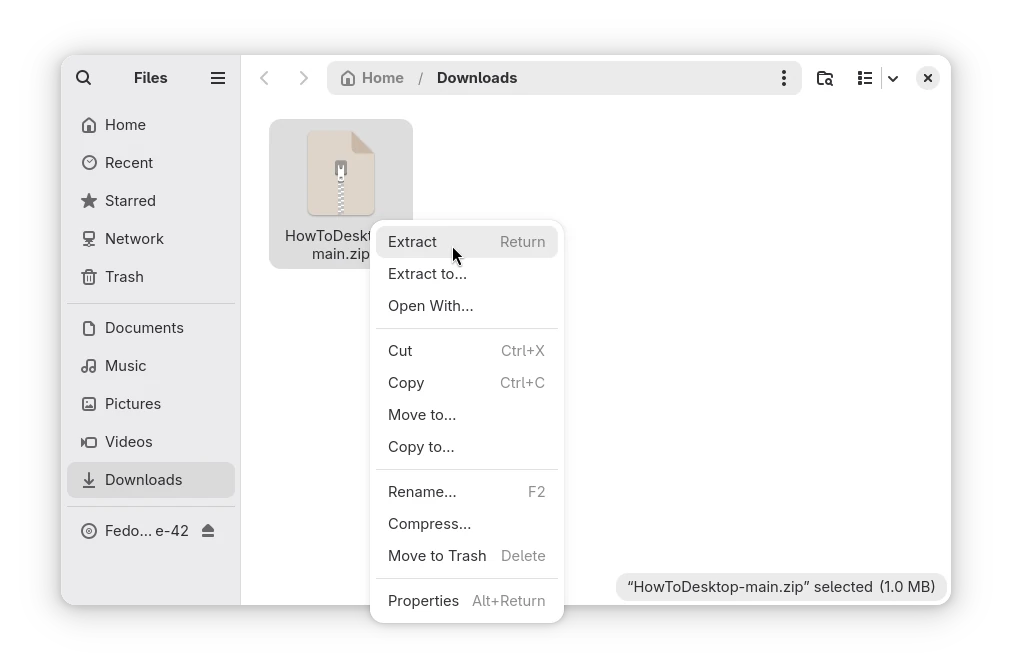Choose Open With... from the context menu

point(467,306)
